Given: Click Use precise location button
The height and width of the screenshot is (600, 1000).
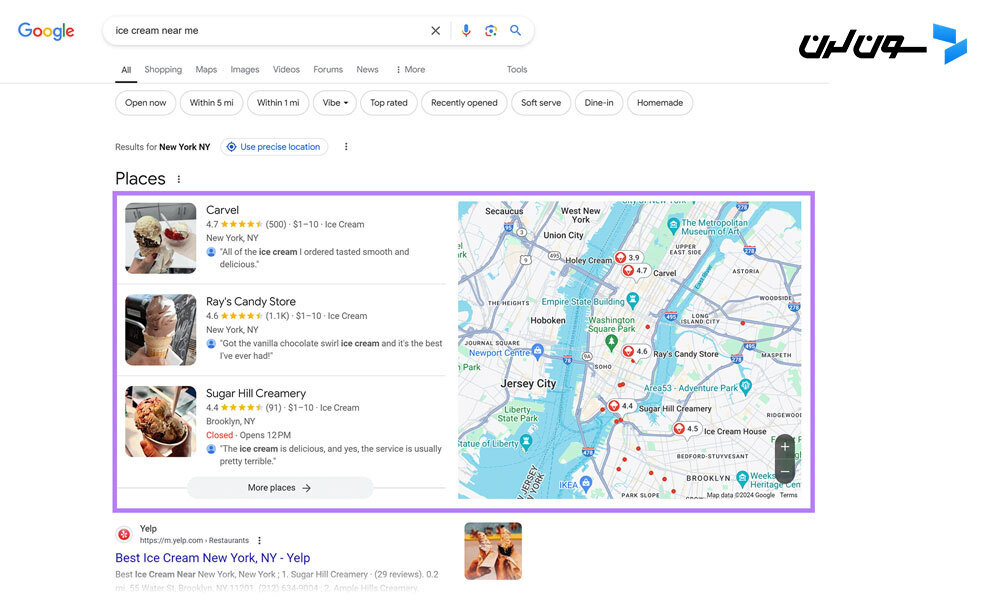Looking at the screenshot, I should point(274,147).
